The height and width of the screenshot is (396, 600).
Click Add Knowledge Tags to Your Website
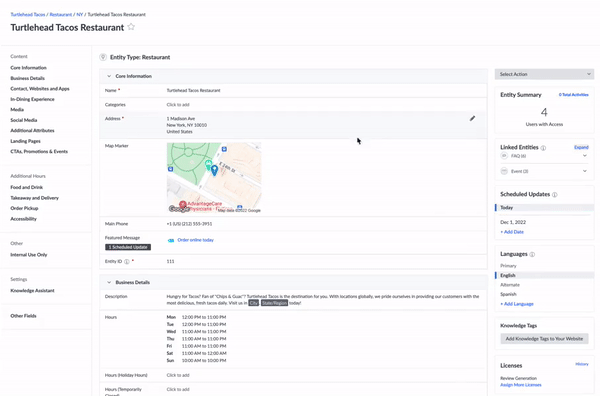click(x=544, y=339)
